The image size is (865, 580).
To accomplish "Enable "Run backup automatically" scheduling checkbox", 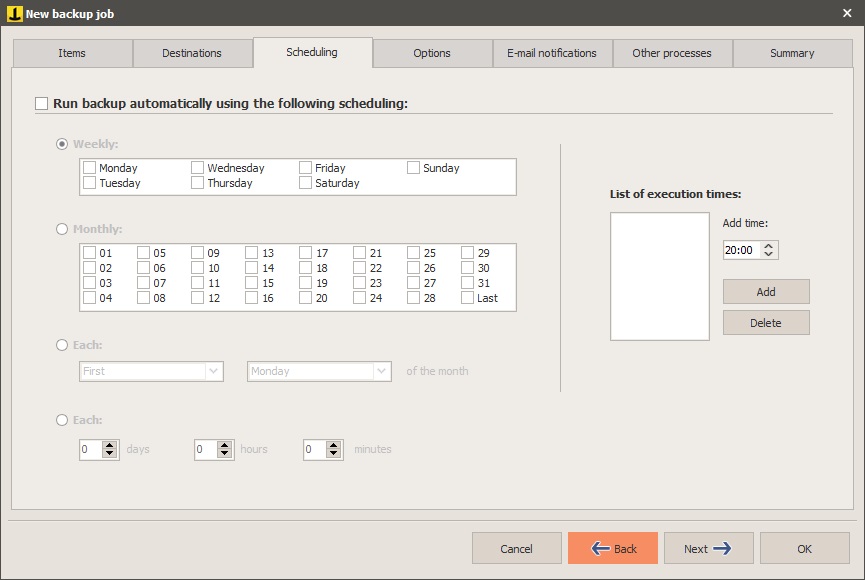I will pos(41,103).
